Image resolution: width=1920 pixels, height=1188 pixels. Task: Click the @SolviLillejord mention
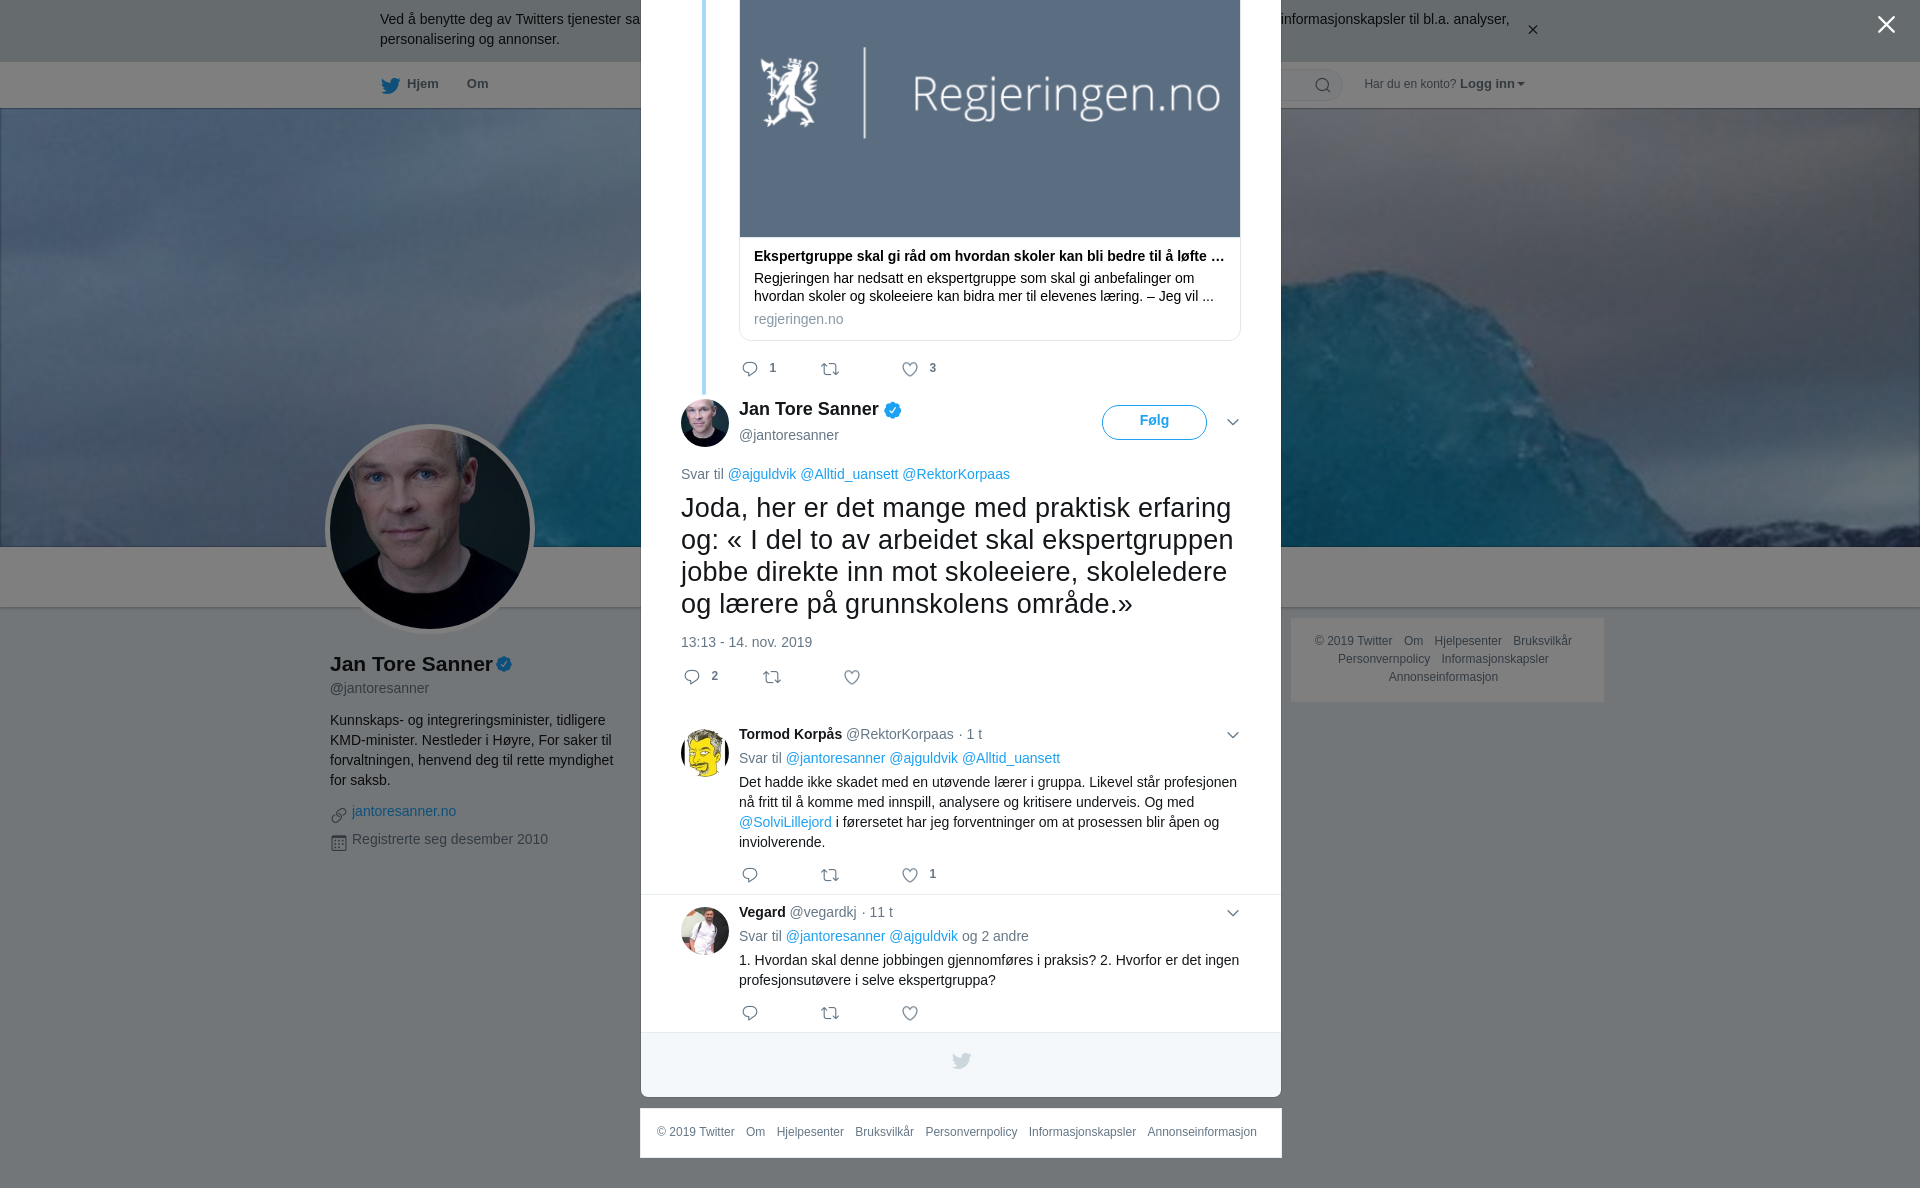coord(785,822)
